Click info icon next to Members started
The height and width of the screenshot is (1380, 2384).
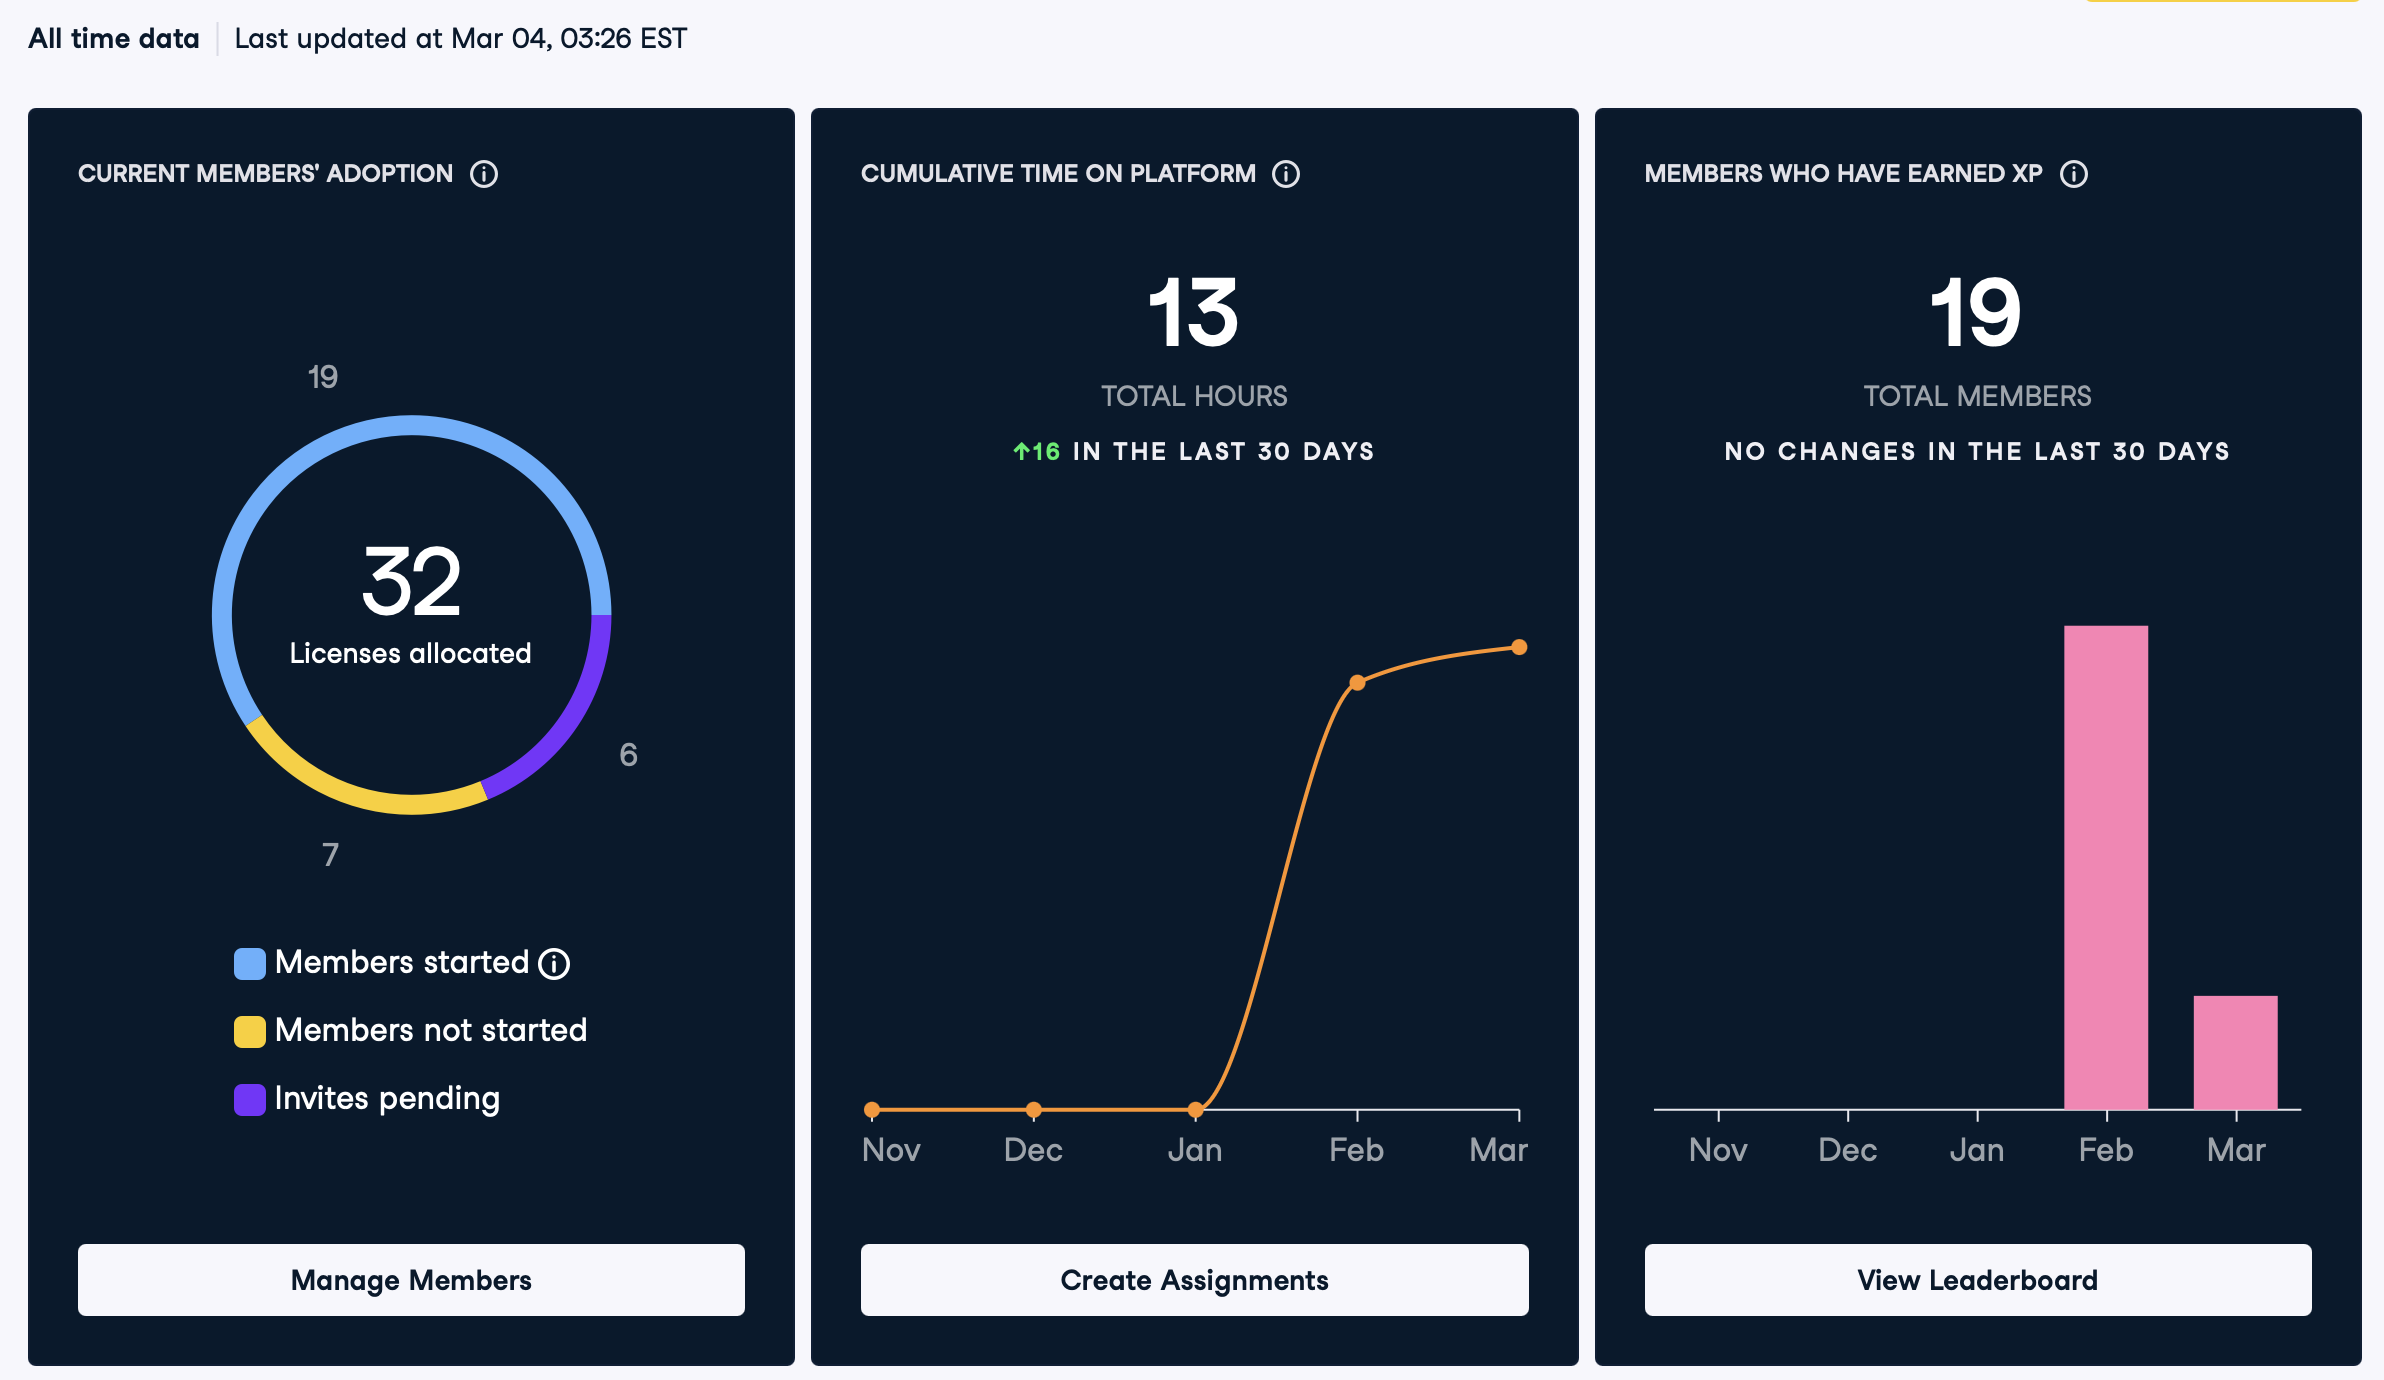(x=554, y=963)
